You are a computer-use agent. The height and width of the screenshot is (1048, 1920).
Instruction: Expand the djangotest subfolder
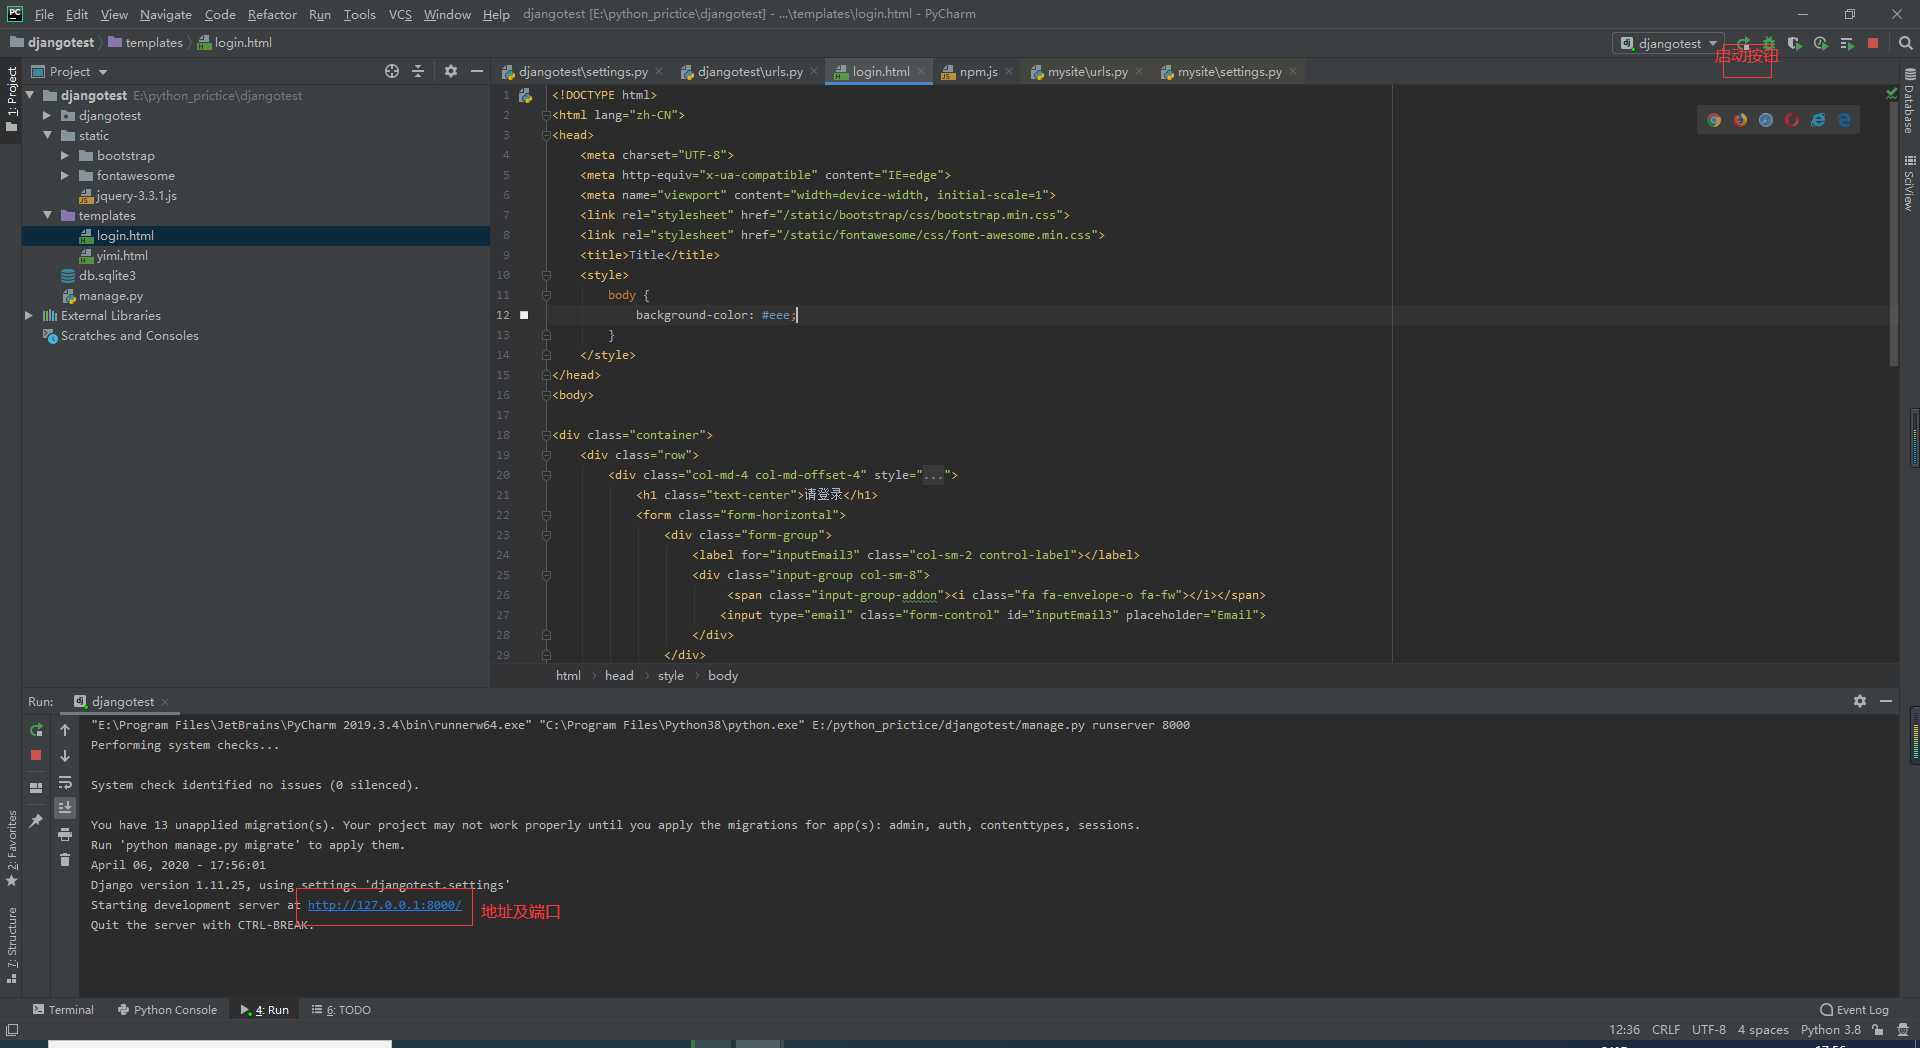tap(47, 115)
